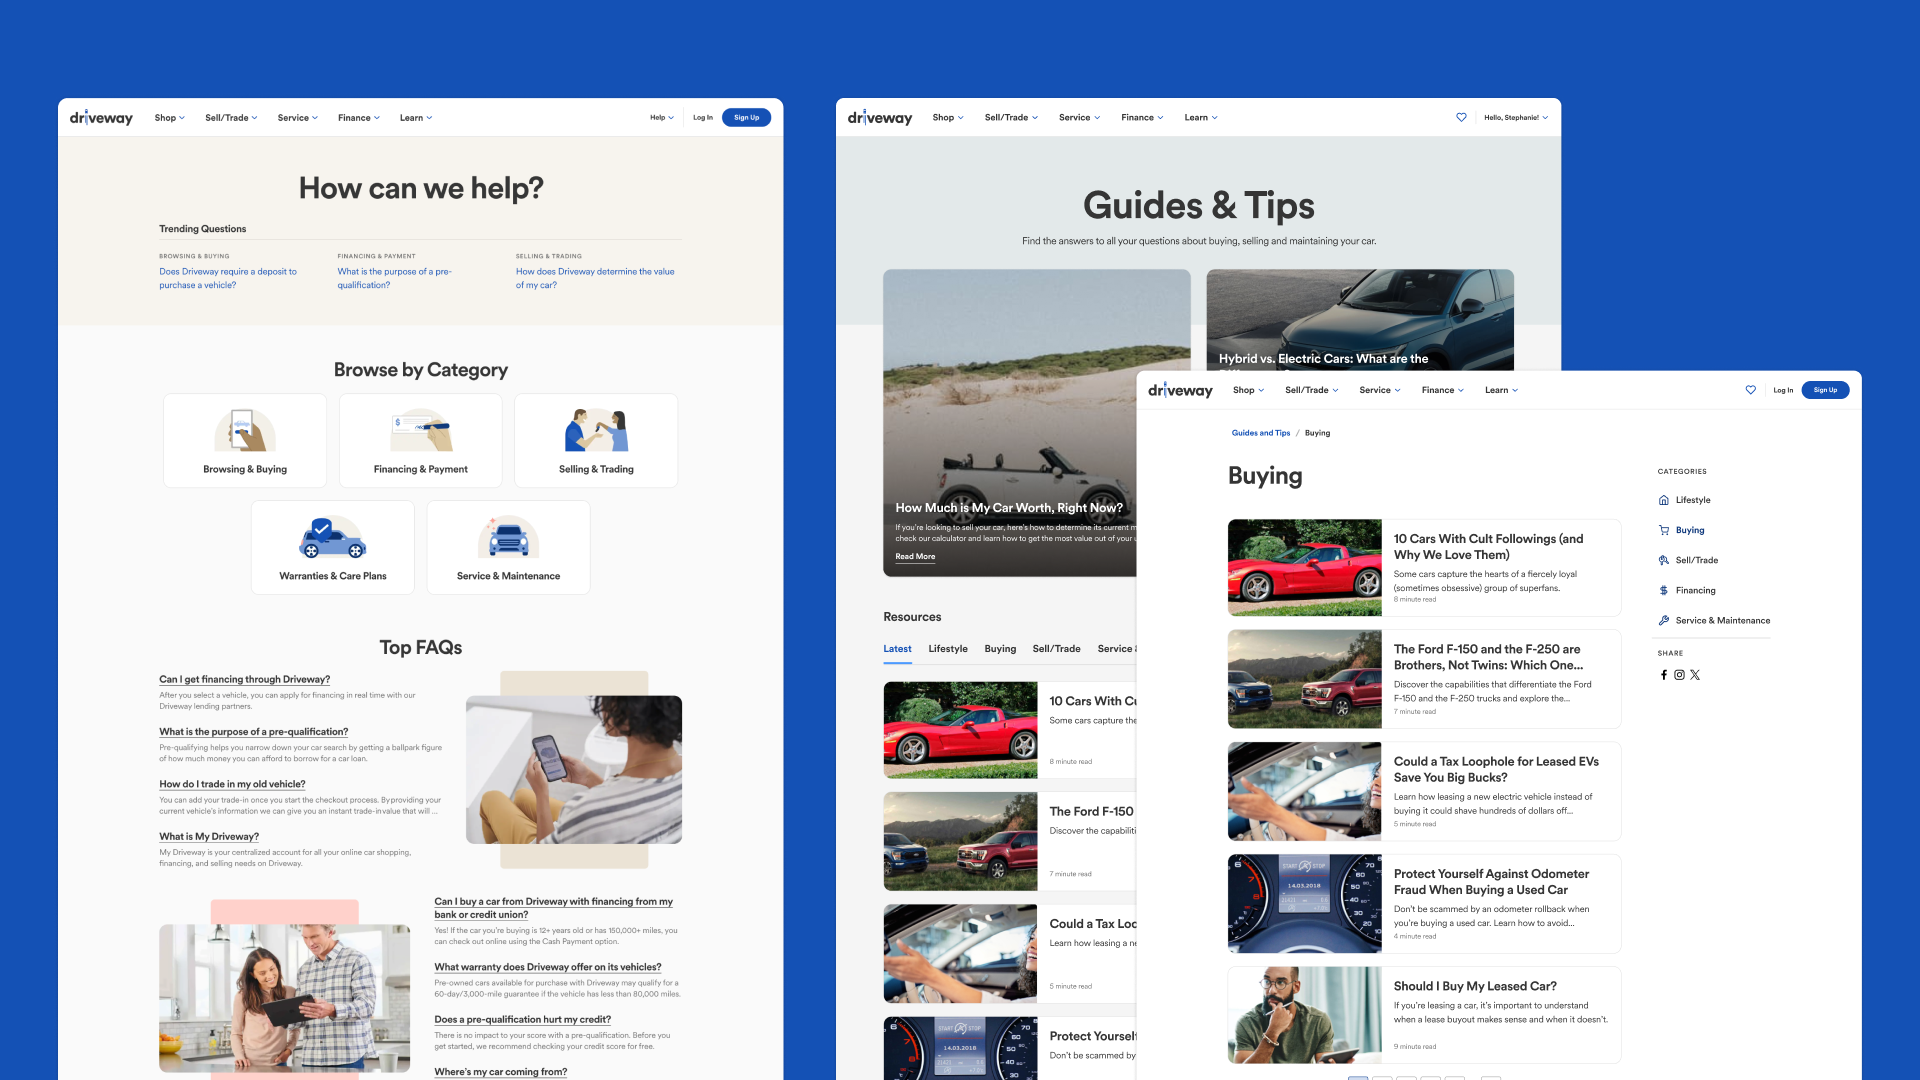Open Browsing & Buying category card

click(245, 440)
